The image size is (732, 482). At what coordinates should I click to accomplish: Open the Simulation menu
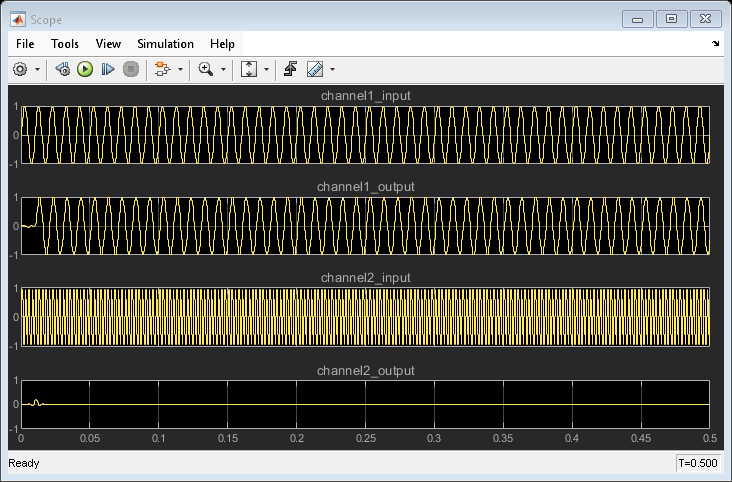pos(165,44)
